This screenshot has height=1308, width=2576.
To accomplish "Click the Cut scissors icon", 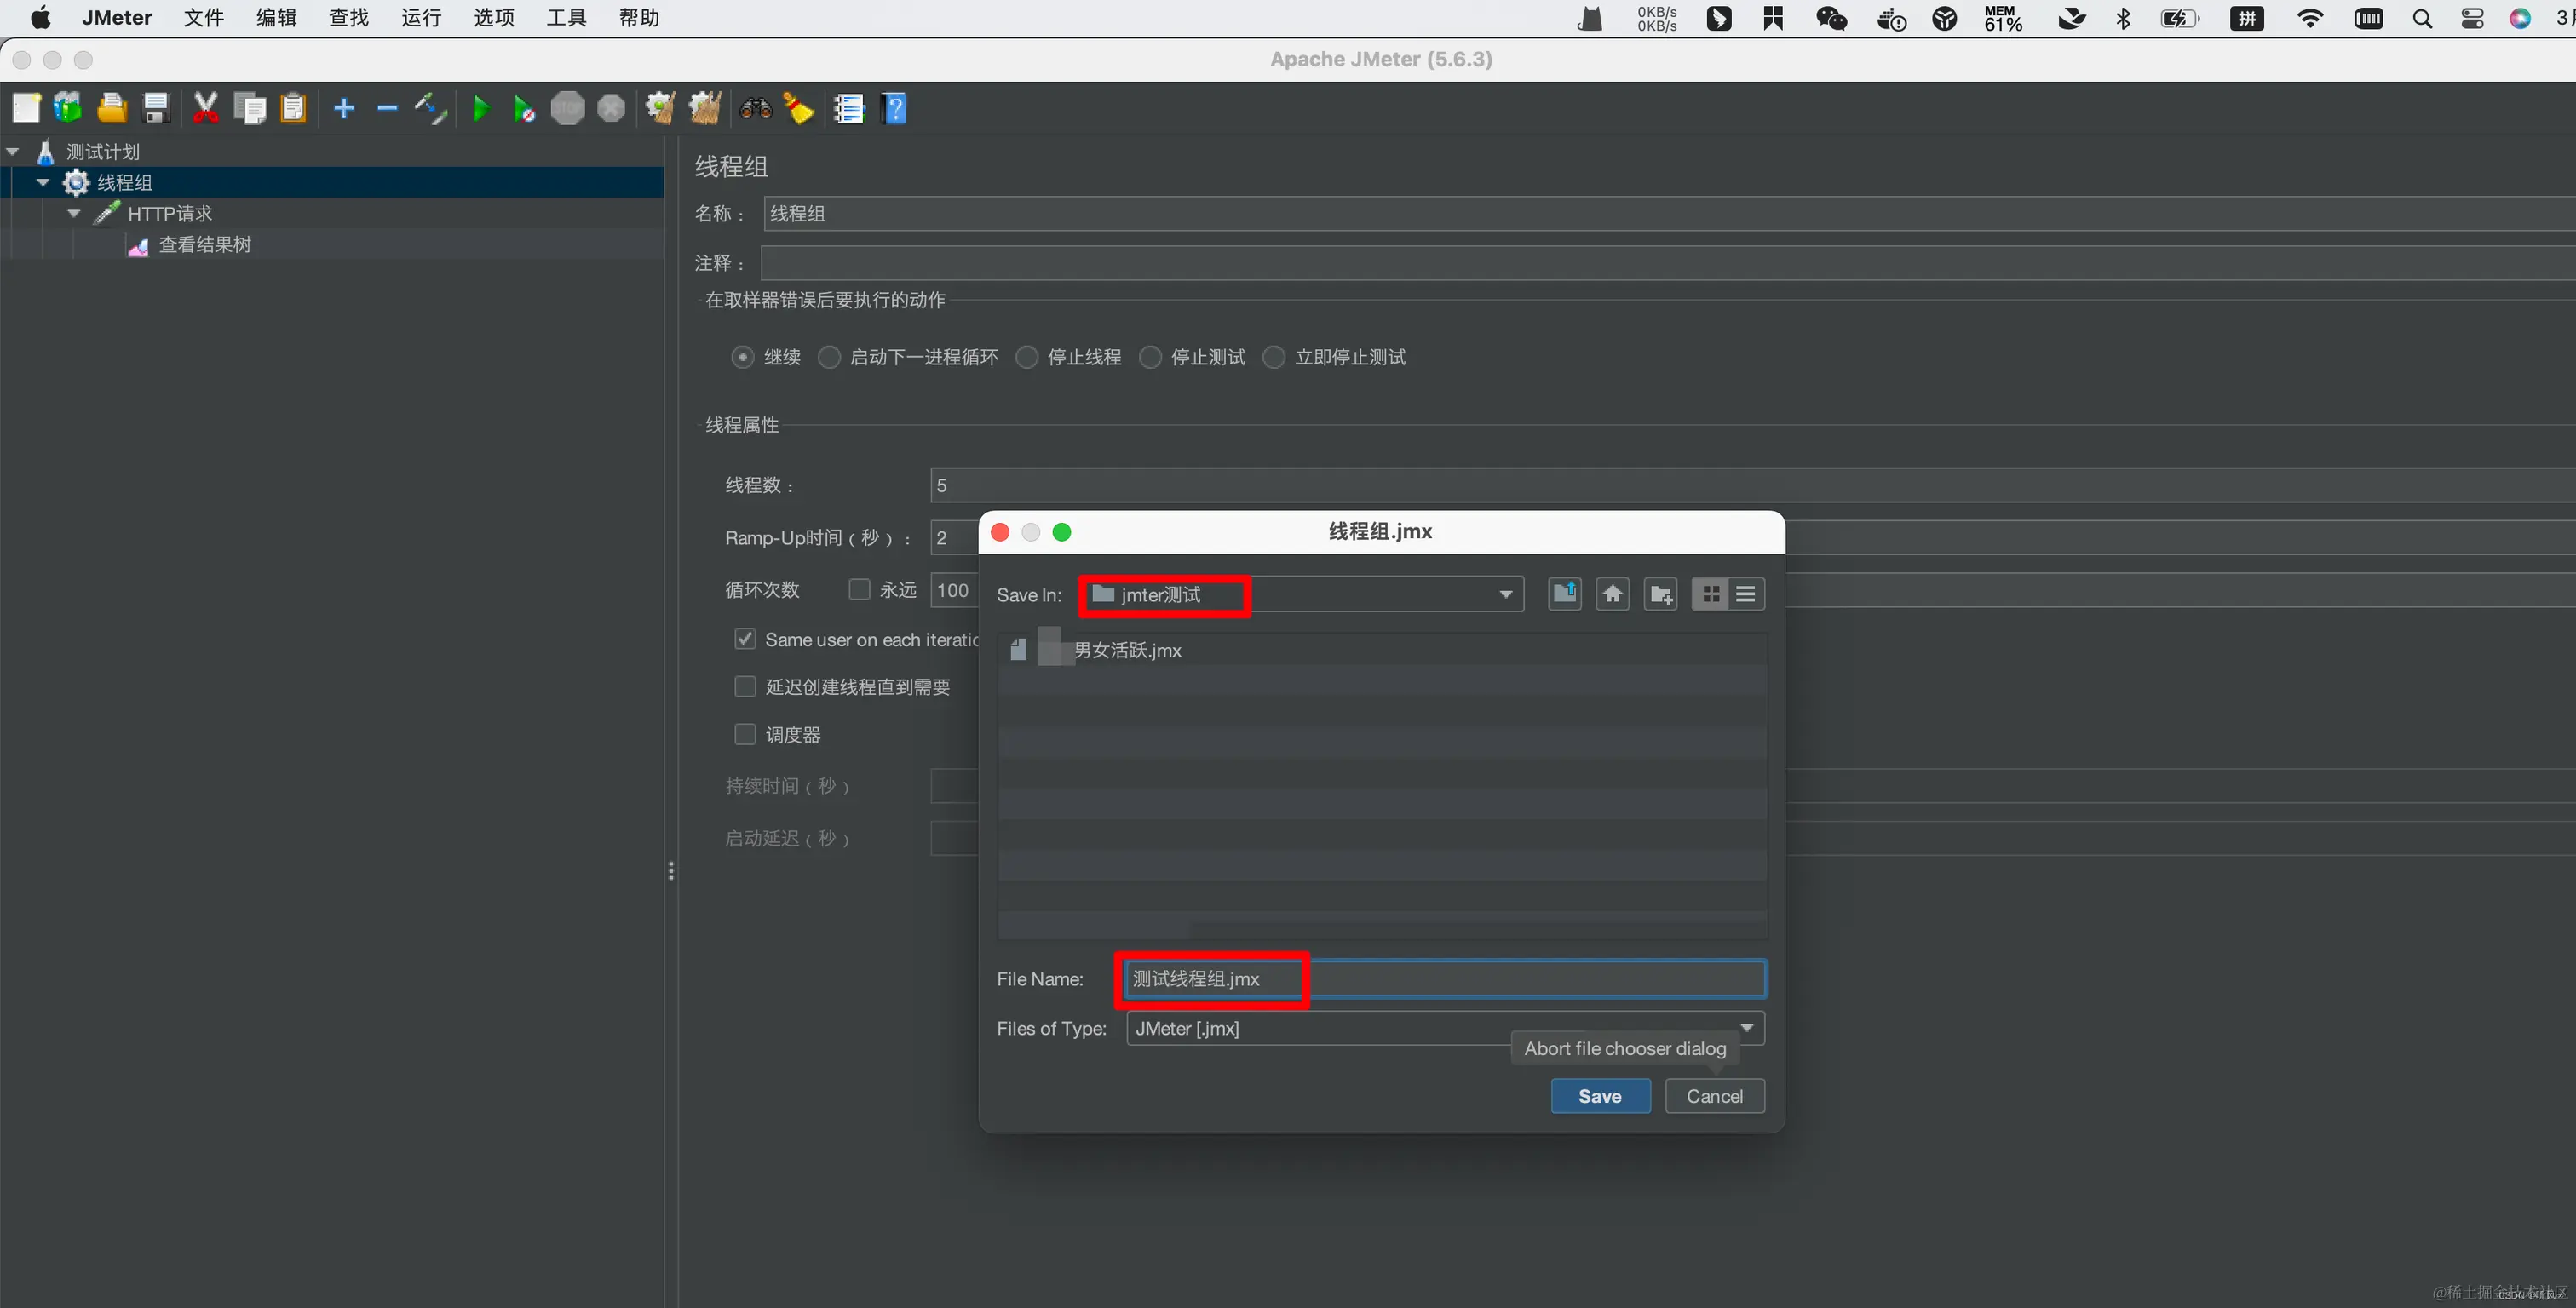I will (x=206, y=108).
